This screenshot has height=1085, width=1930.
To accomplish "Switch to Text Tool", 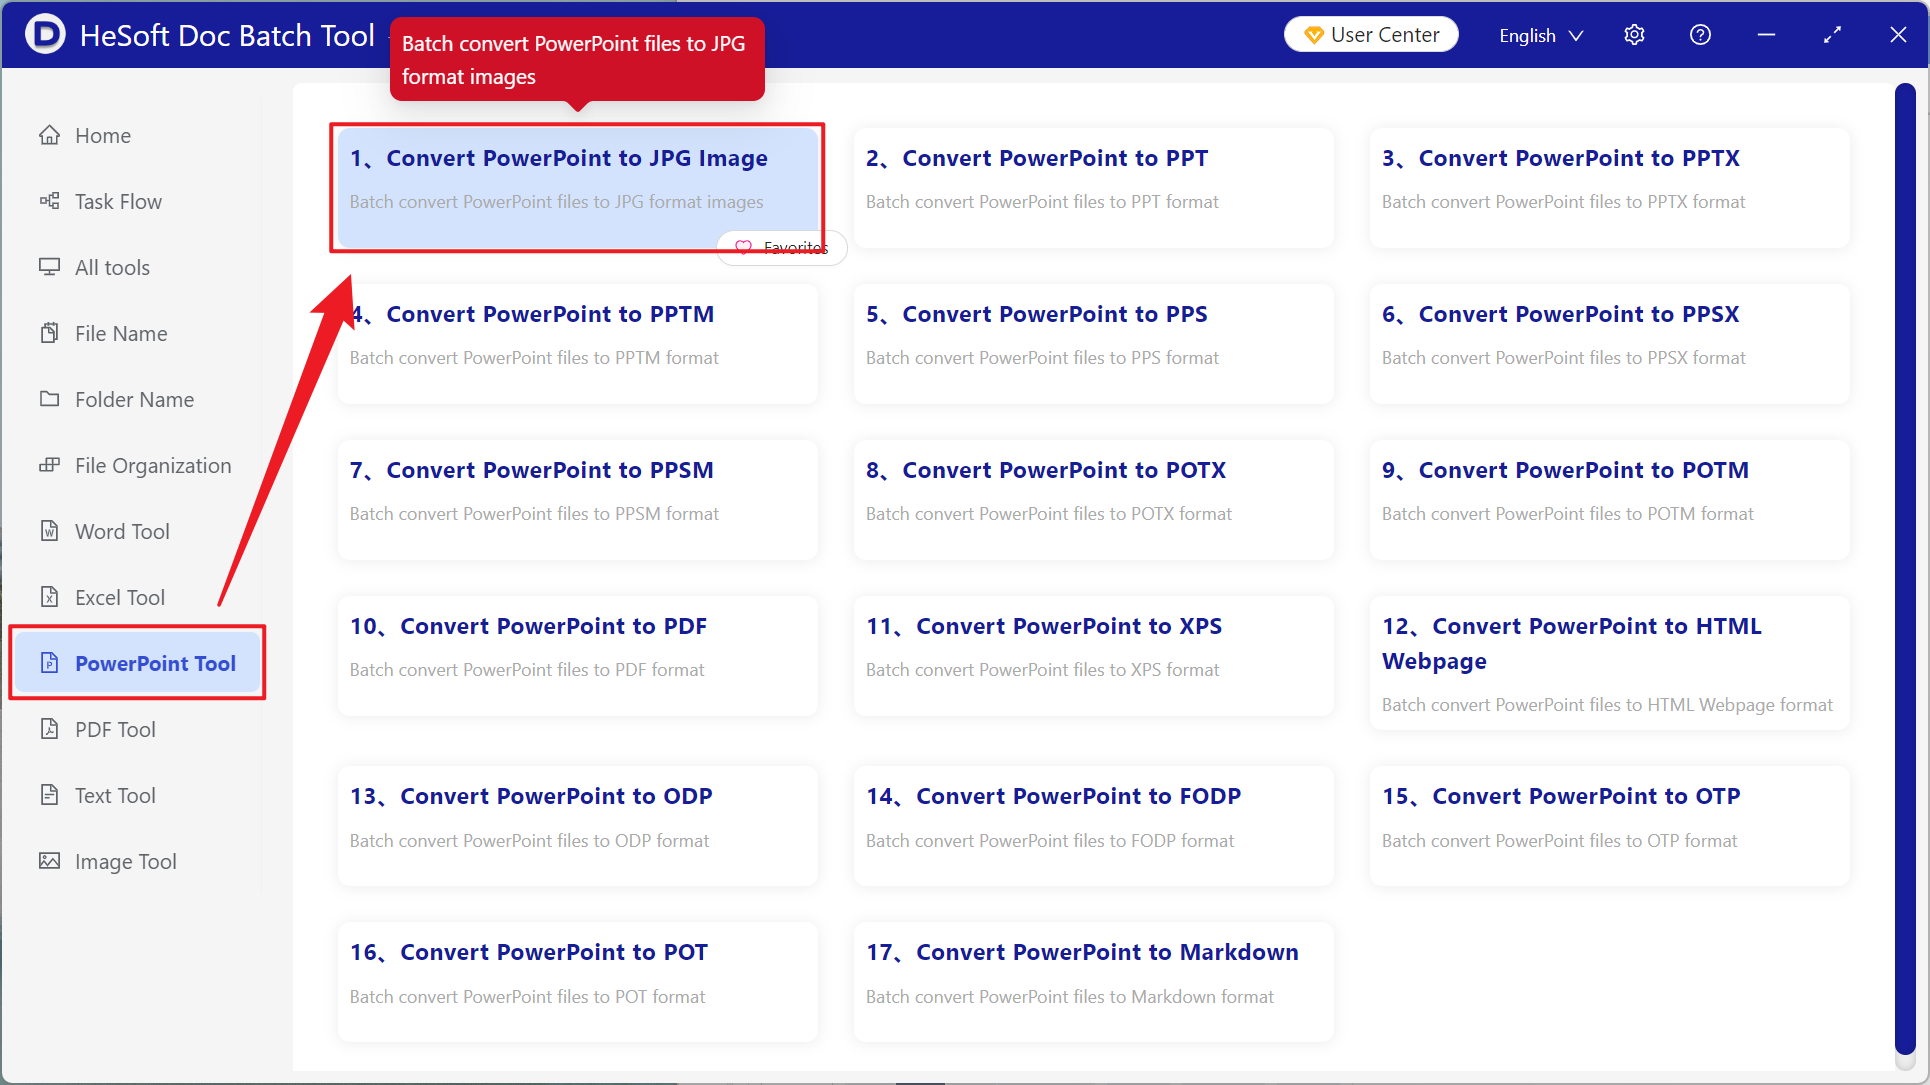I will (x=136, y=795).
